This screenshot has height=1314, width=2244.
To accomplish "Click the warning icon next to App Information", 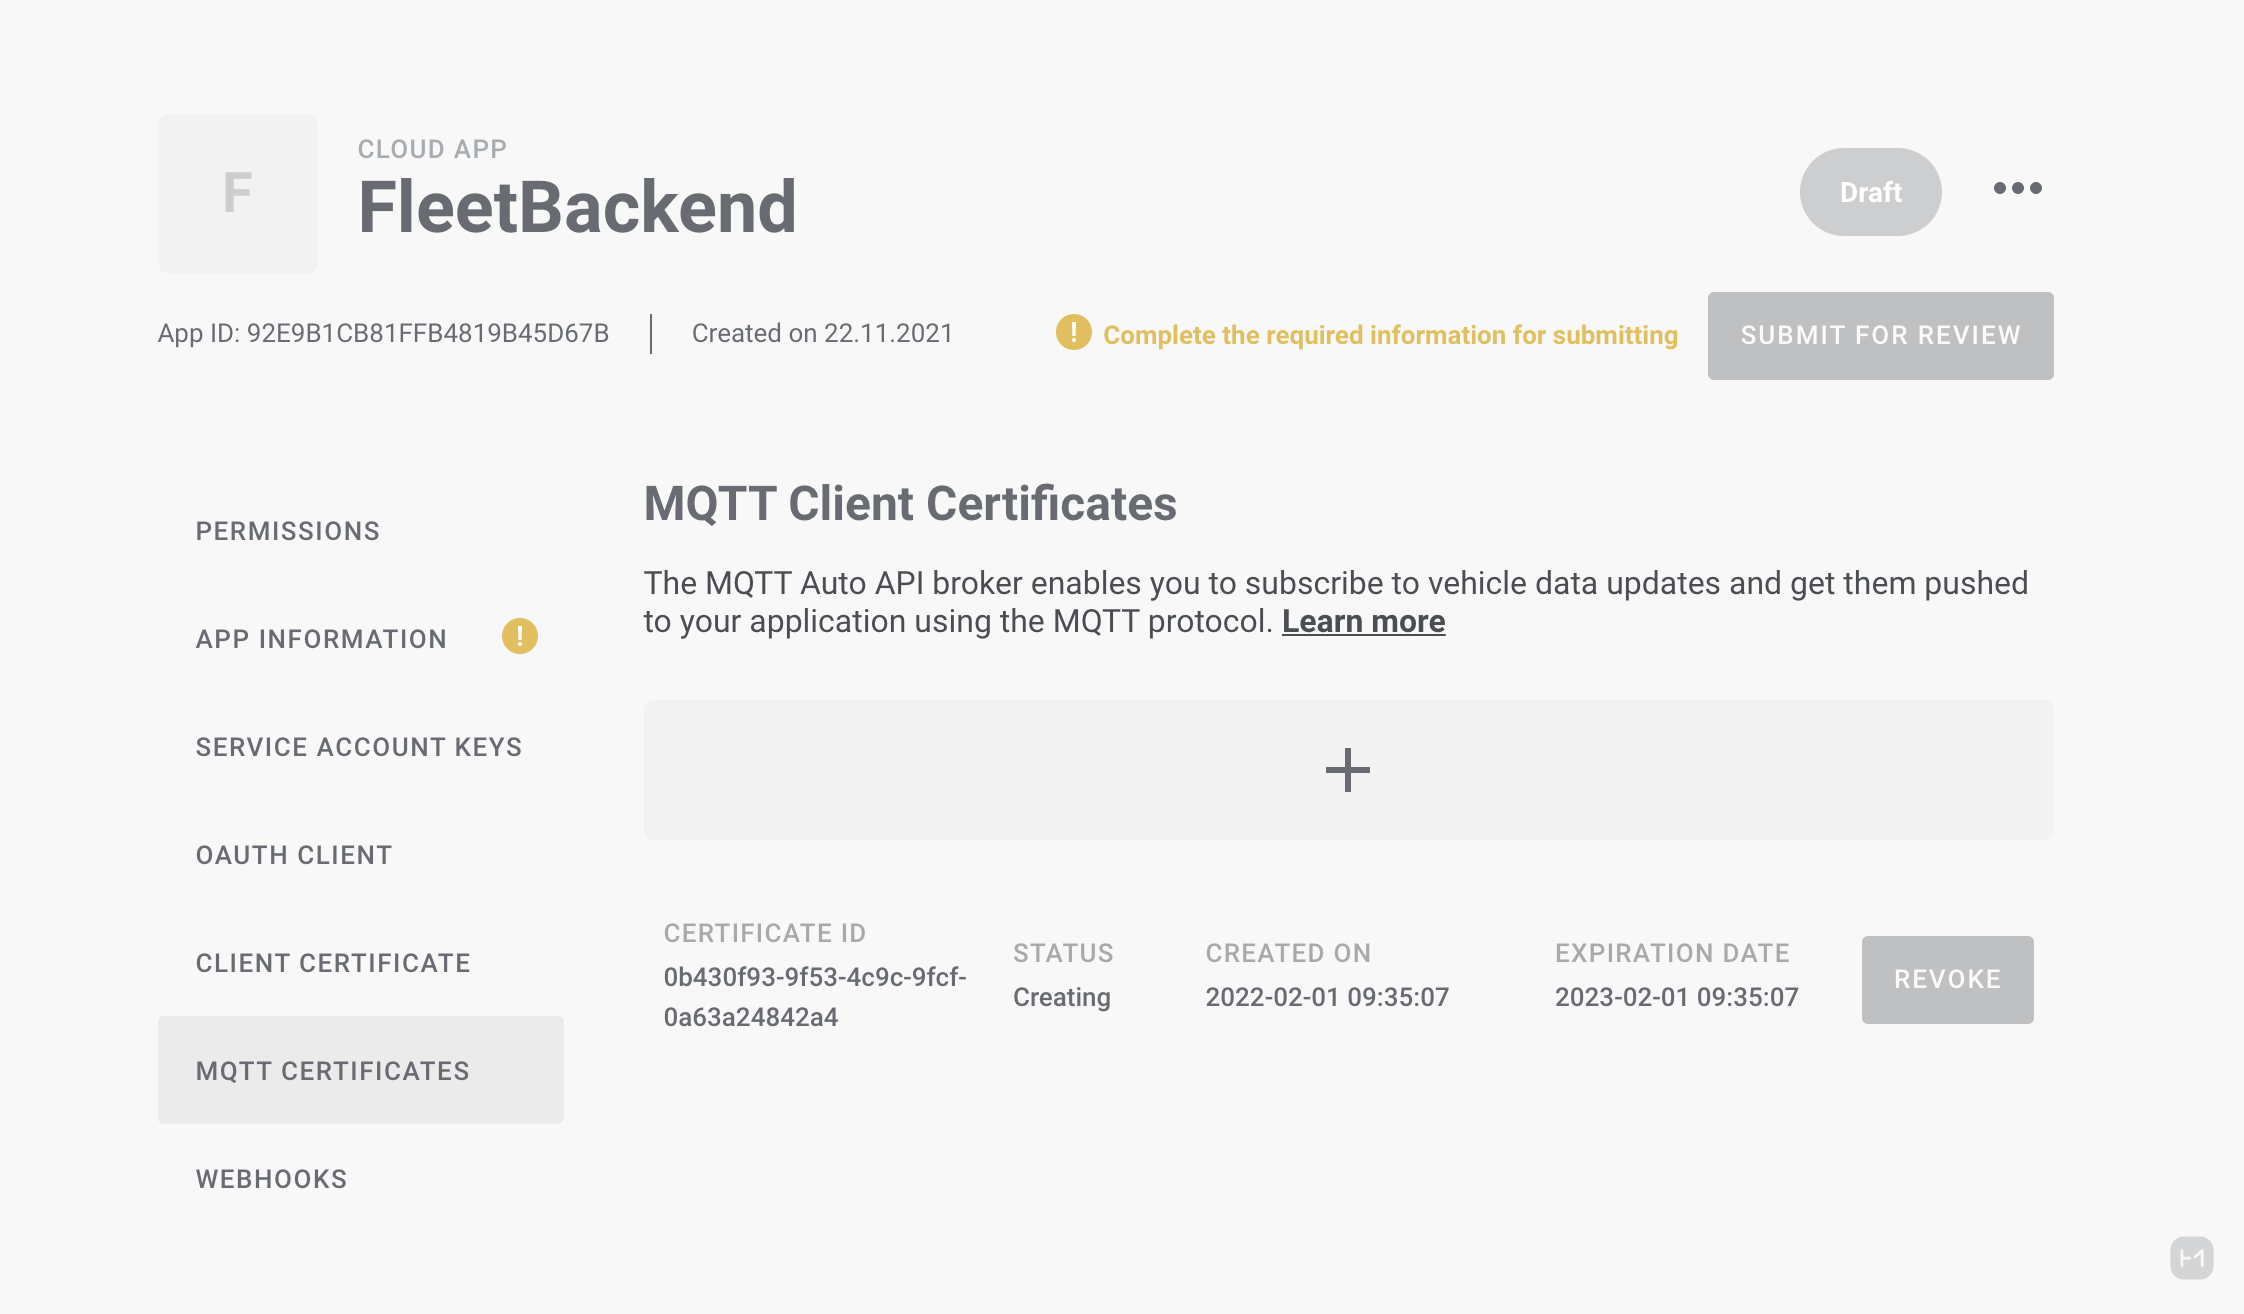I will click(x=518, y=636).
